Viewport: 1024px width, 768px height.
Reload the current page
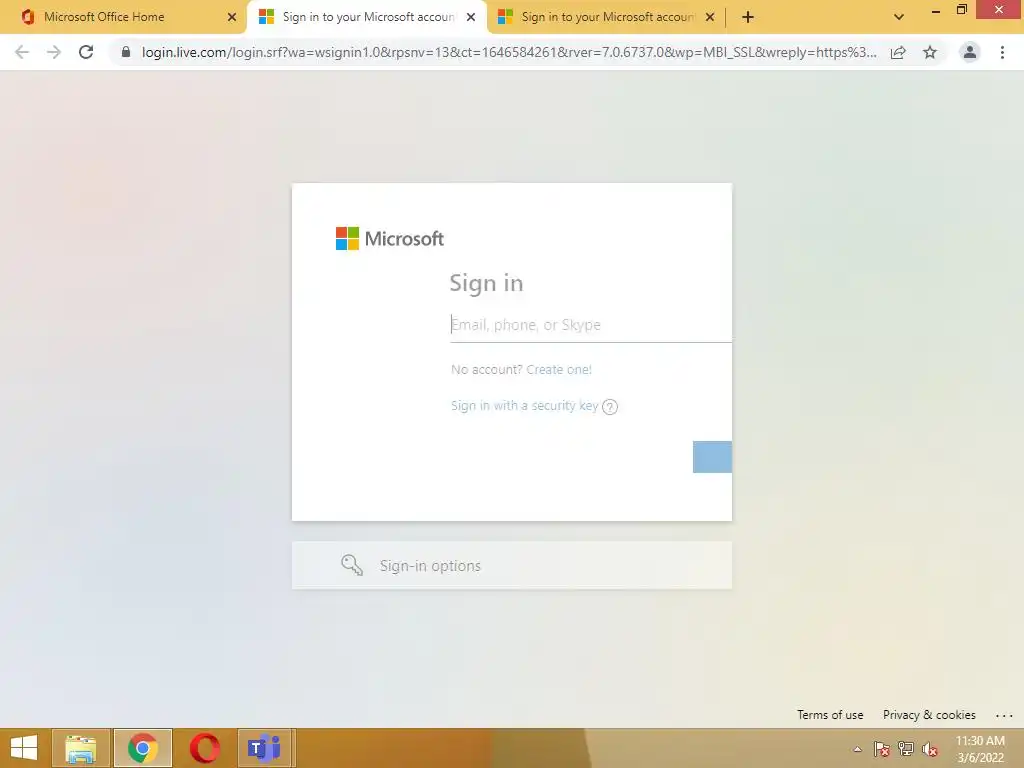86,52
